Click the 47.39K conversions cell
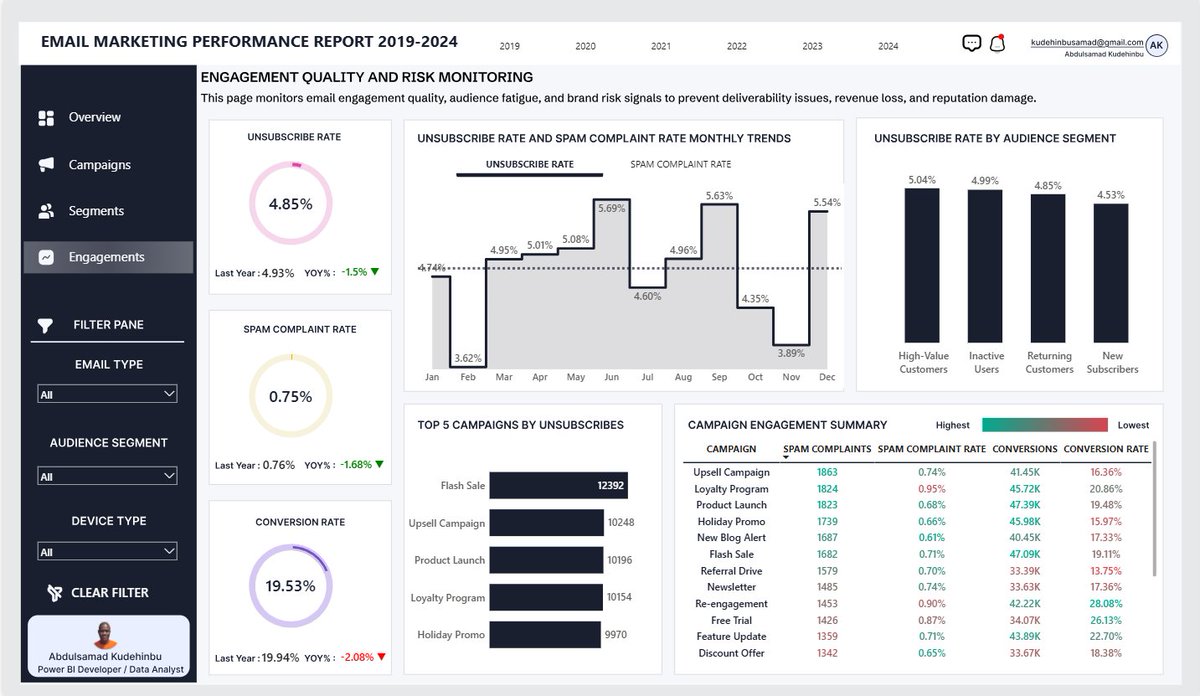This screenshot has height=696, width=1200. click(1024, 505)
